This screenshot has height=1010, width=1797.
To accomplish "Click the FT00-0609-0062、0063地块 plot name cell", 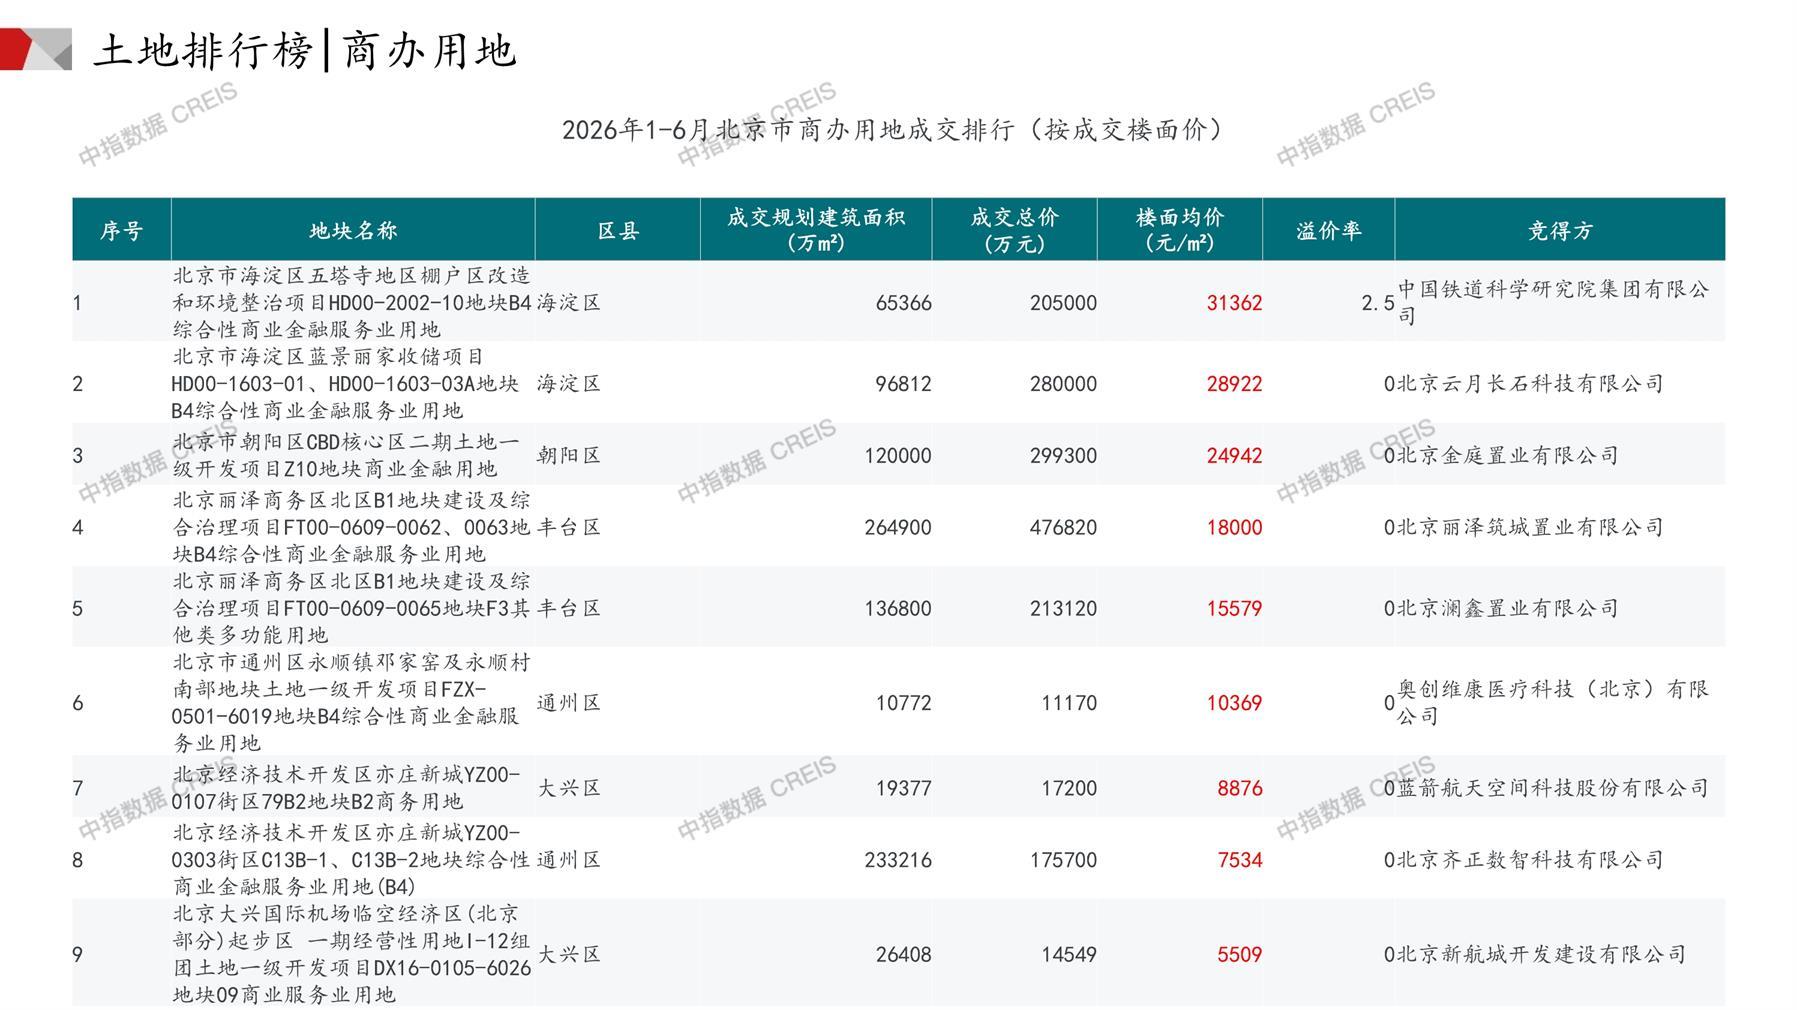I will point(351,527).
